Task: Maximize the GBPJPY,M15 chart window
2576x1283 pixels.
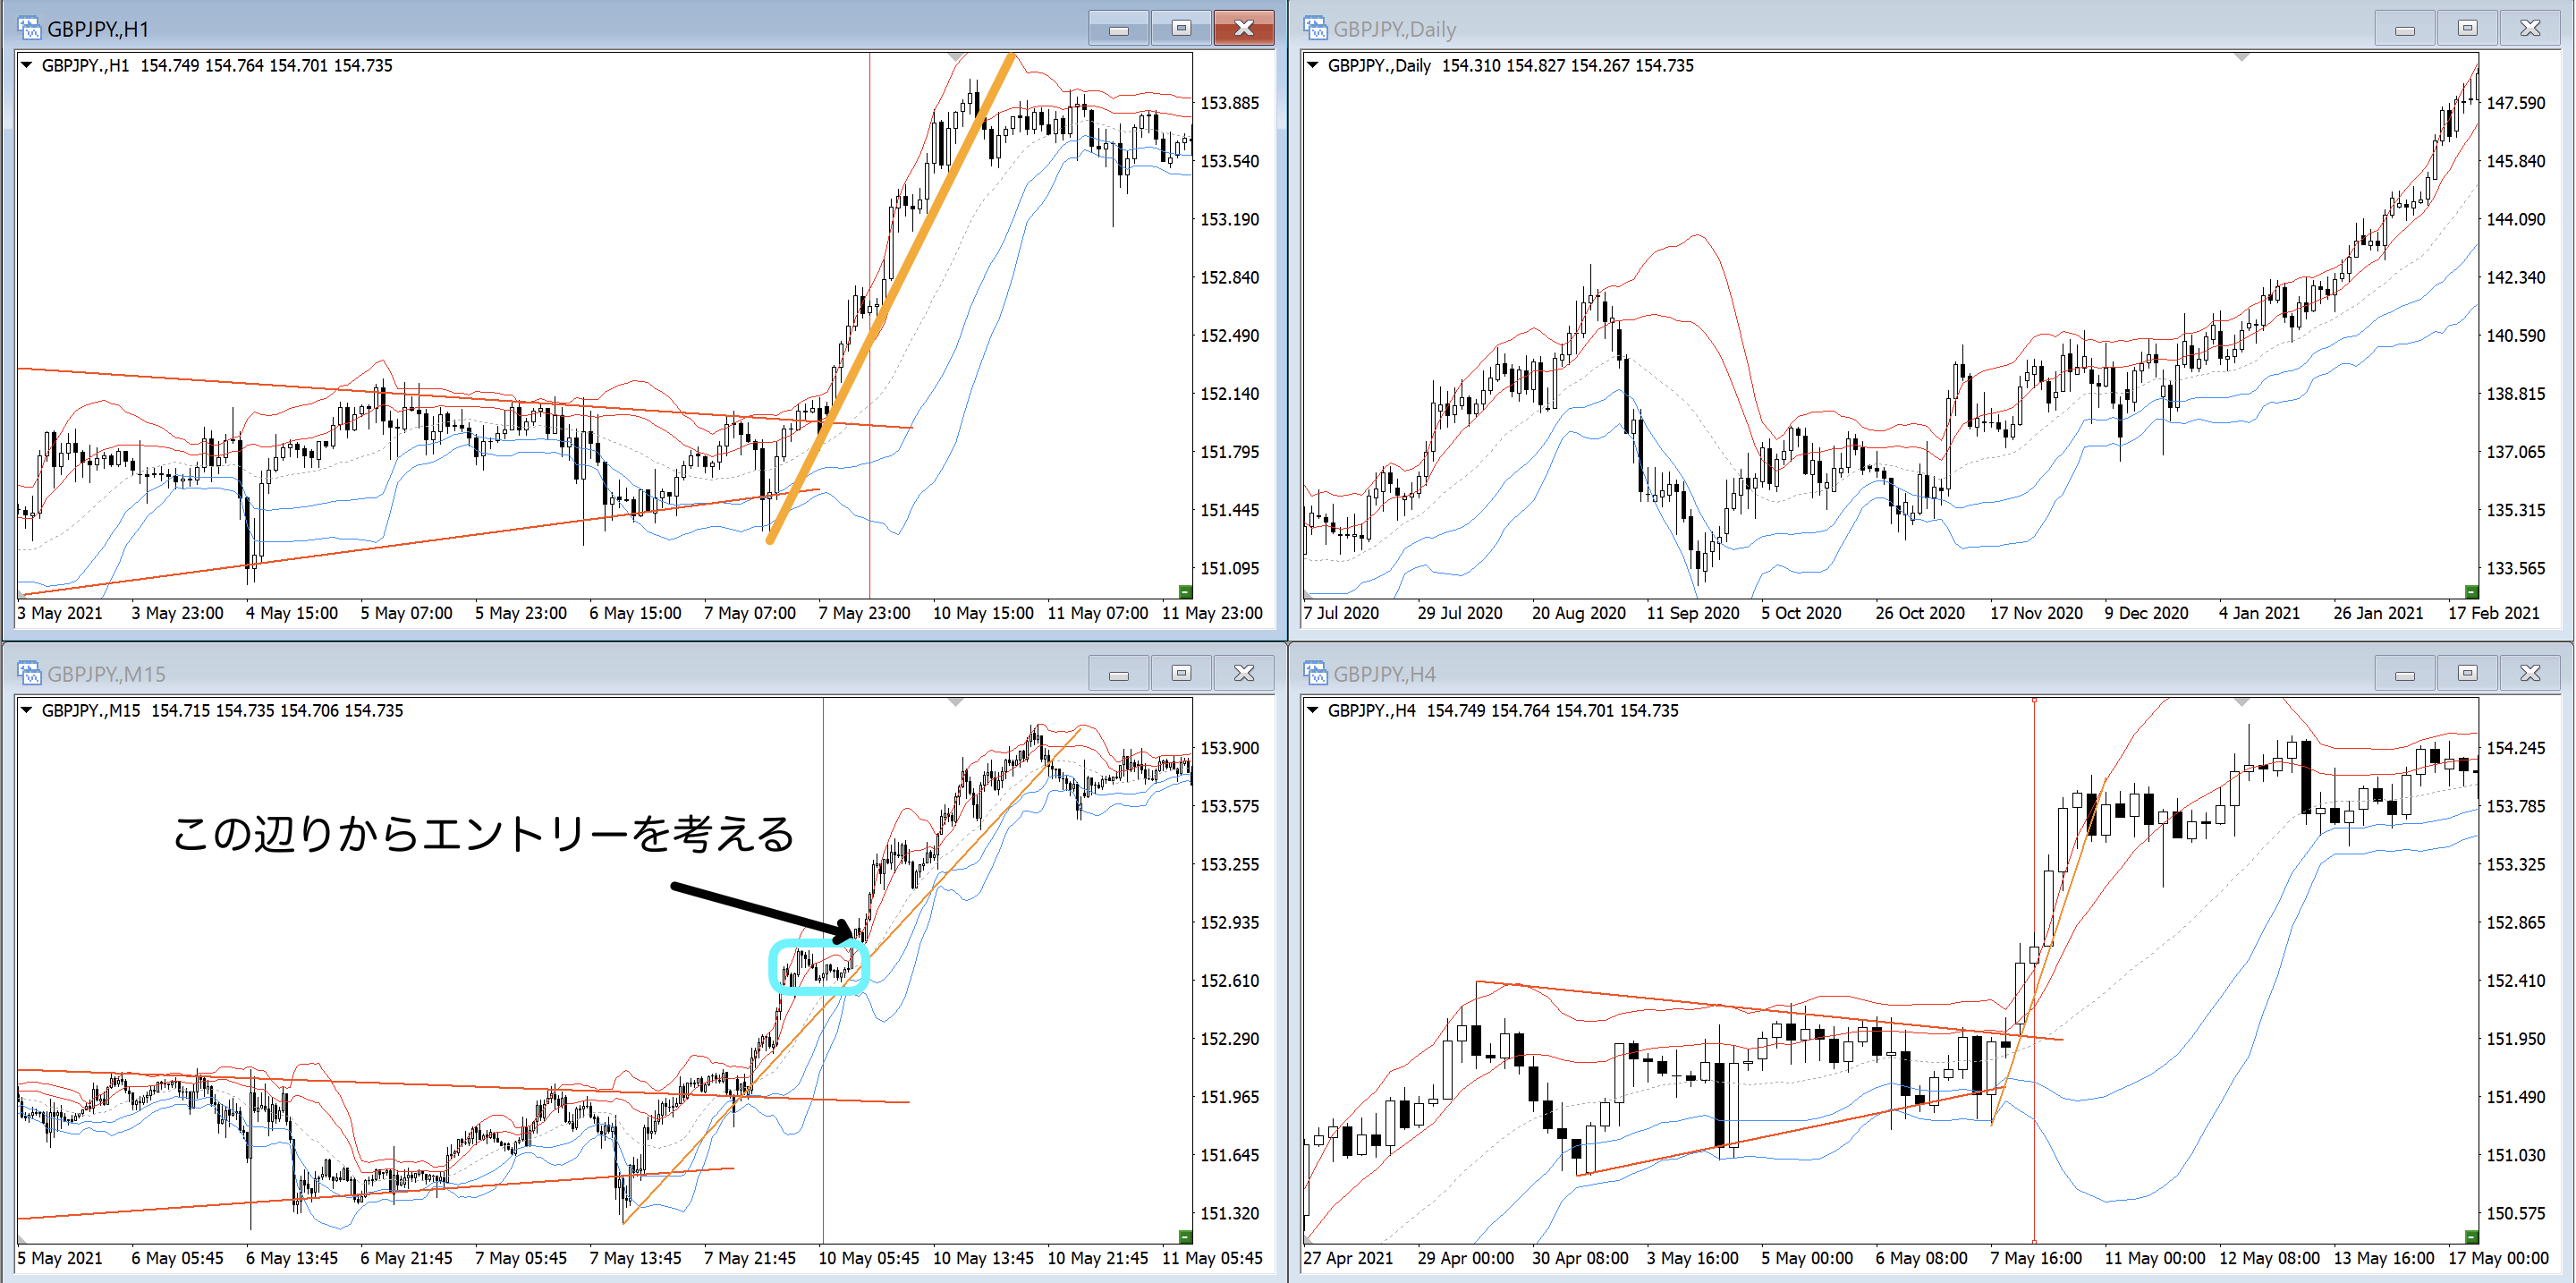Action: pyautogui.click(x=1181, y=673)
